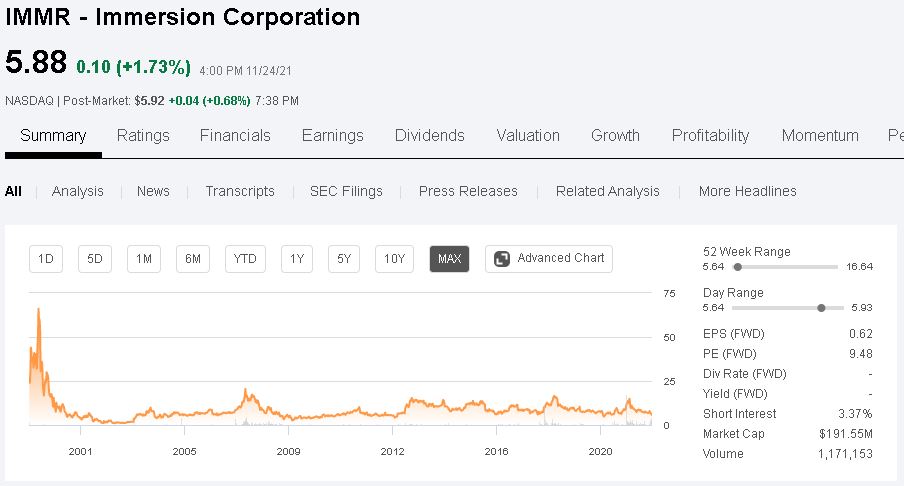Select the MAX chart range
The width and height of the screenshot is (904, 486).
(x=450, y=259)
